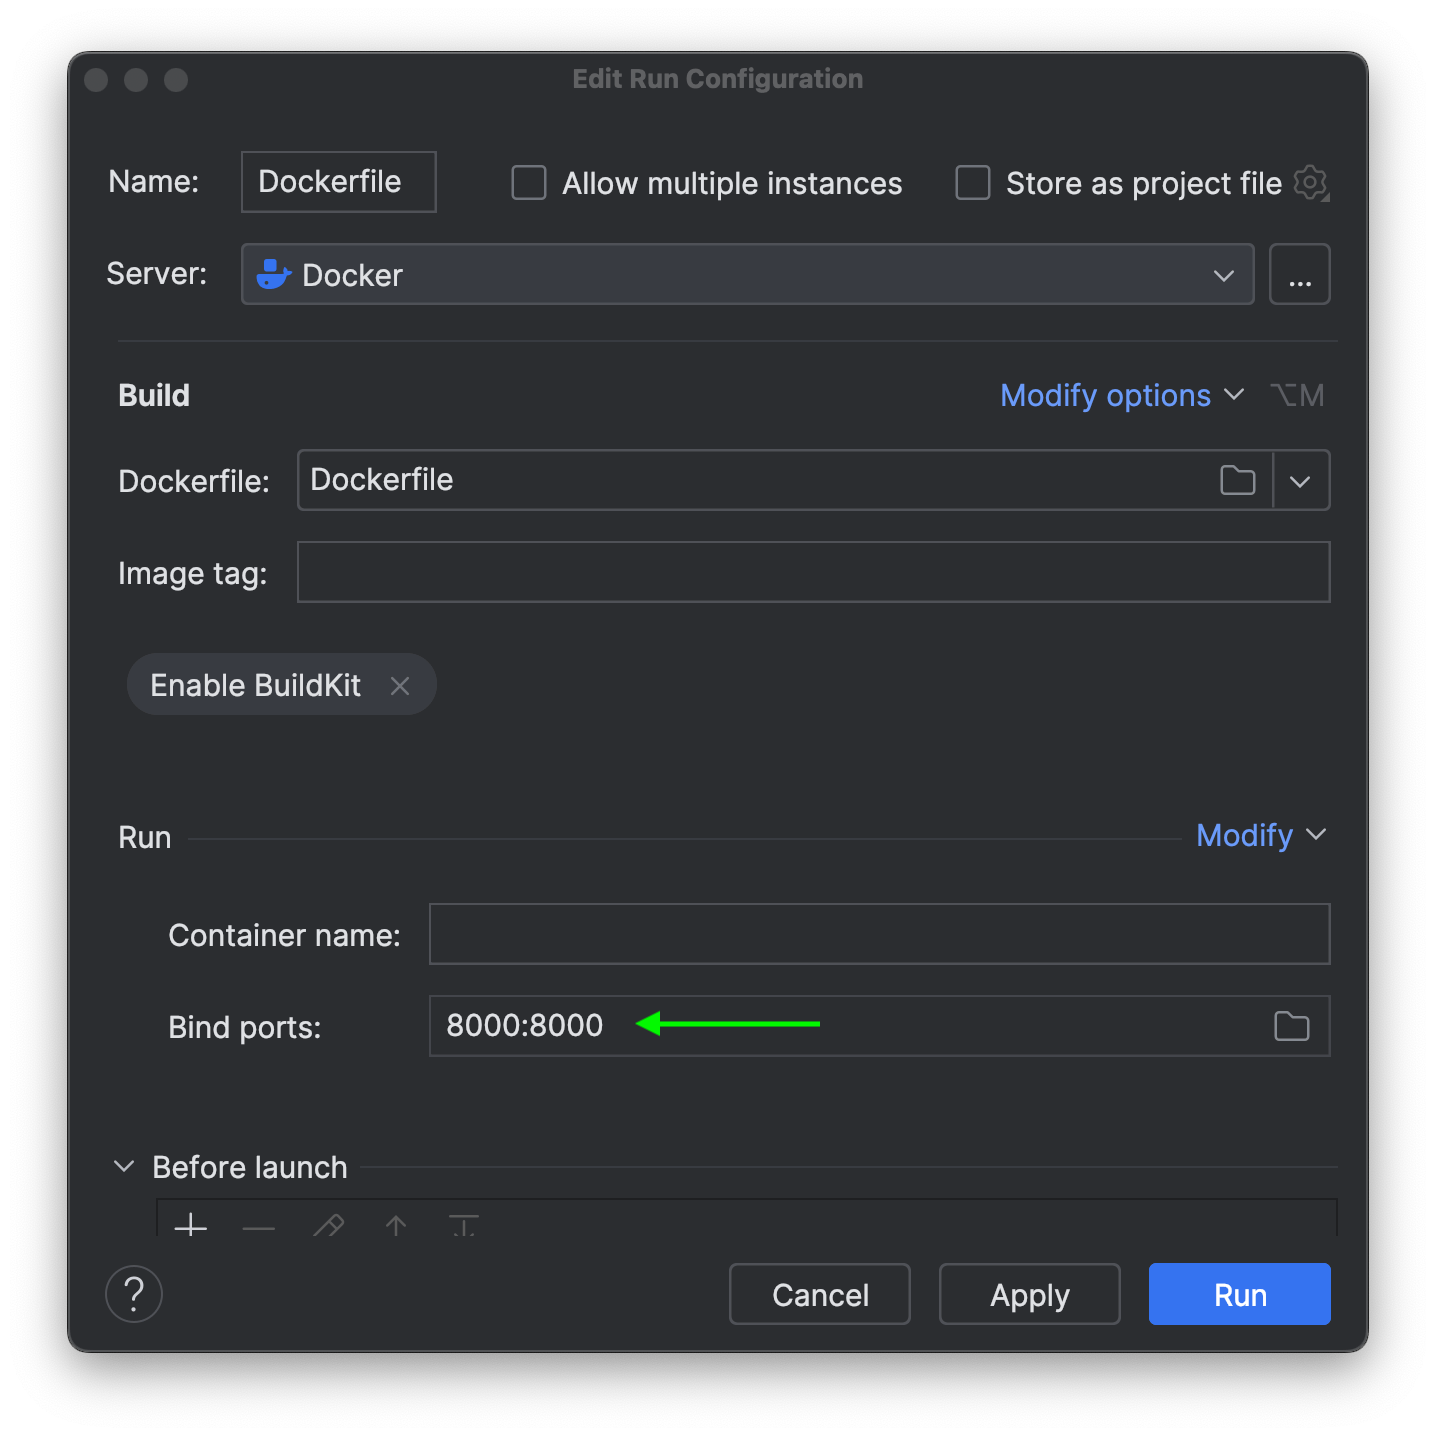Remove the Enable BuildKit chip
The width and height of the screenshot is (1436, 1436).
[x=400, y=686]
